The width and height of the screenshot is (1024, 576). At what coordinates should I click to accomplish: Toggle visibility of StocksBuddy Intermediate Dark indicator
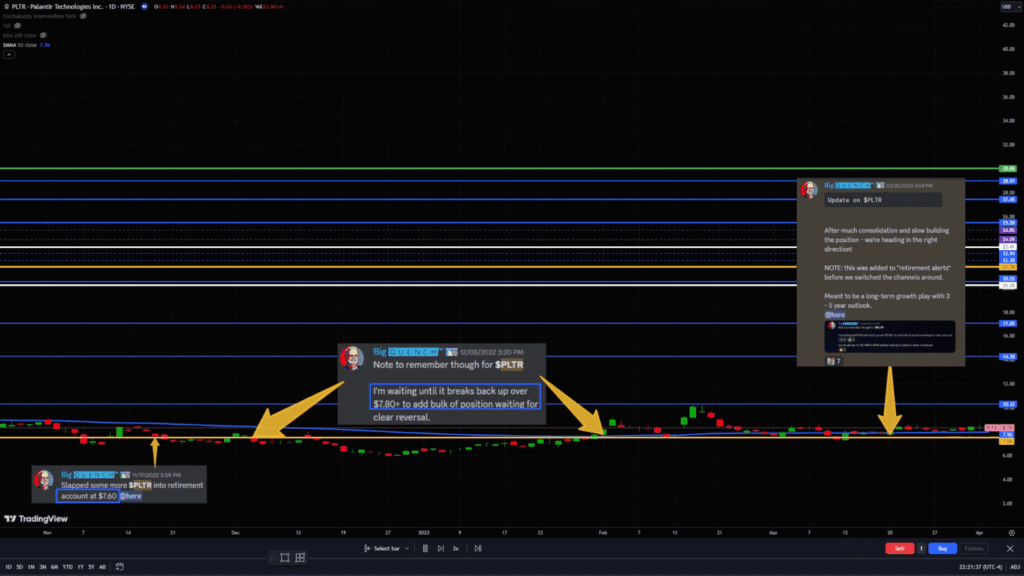click(83, 17)
